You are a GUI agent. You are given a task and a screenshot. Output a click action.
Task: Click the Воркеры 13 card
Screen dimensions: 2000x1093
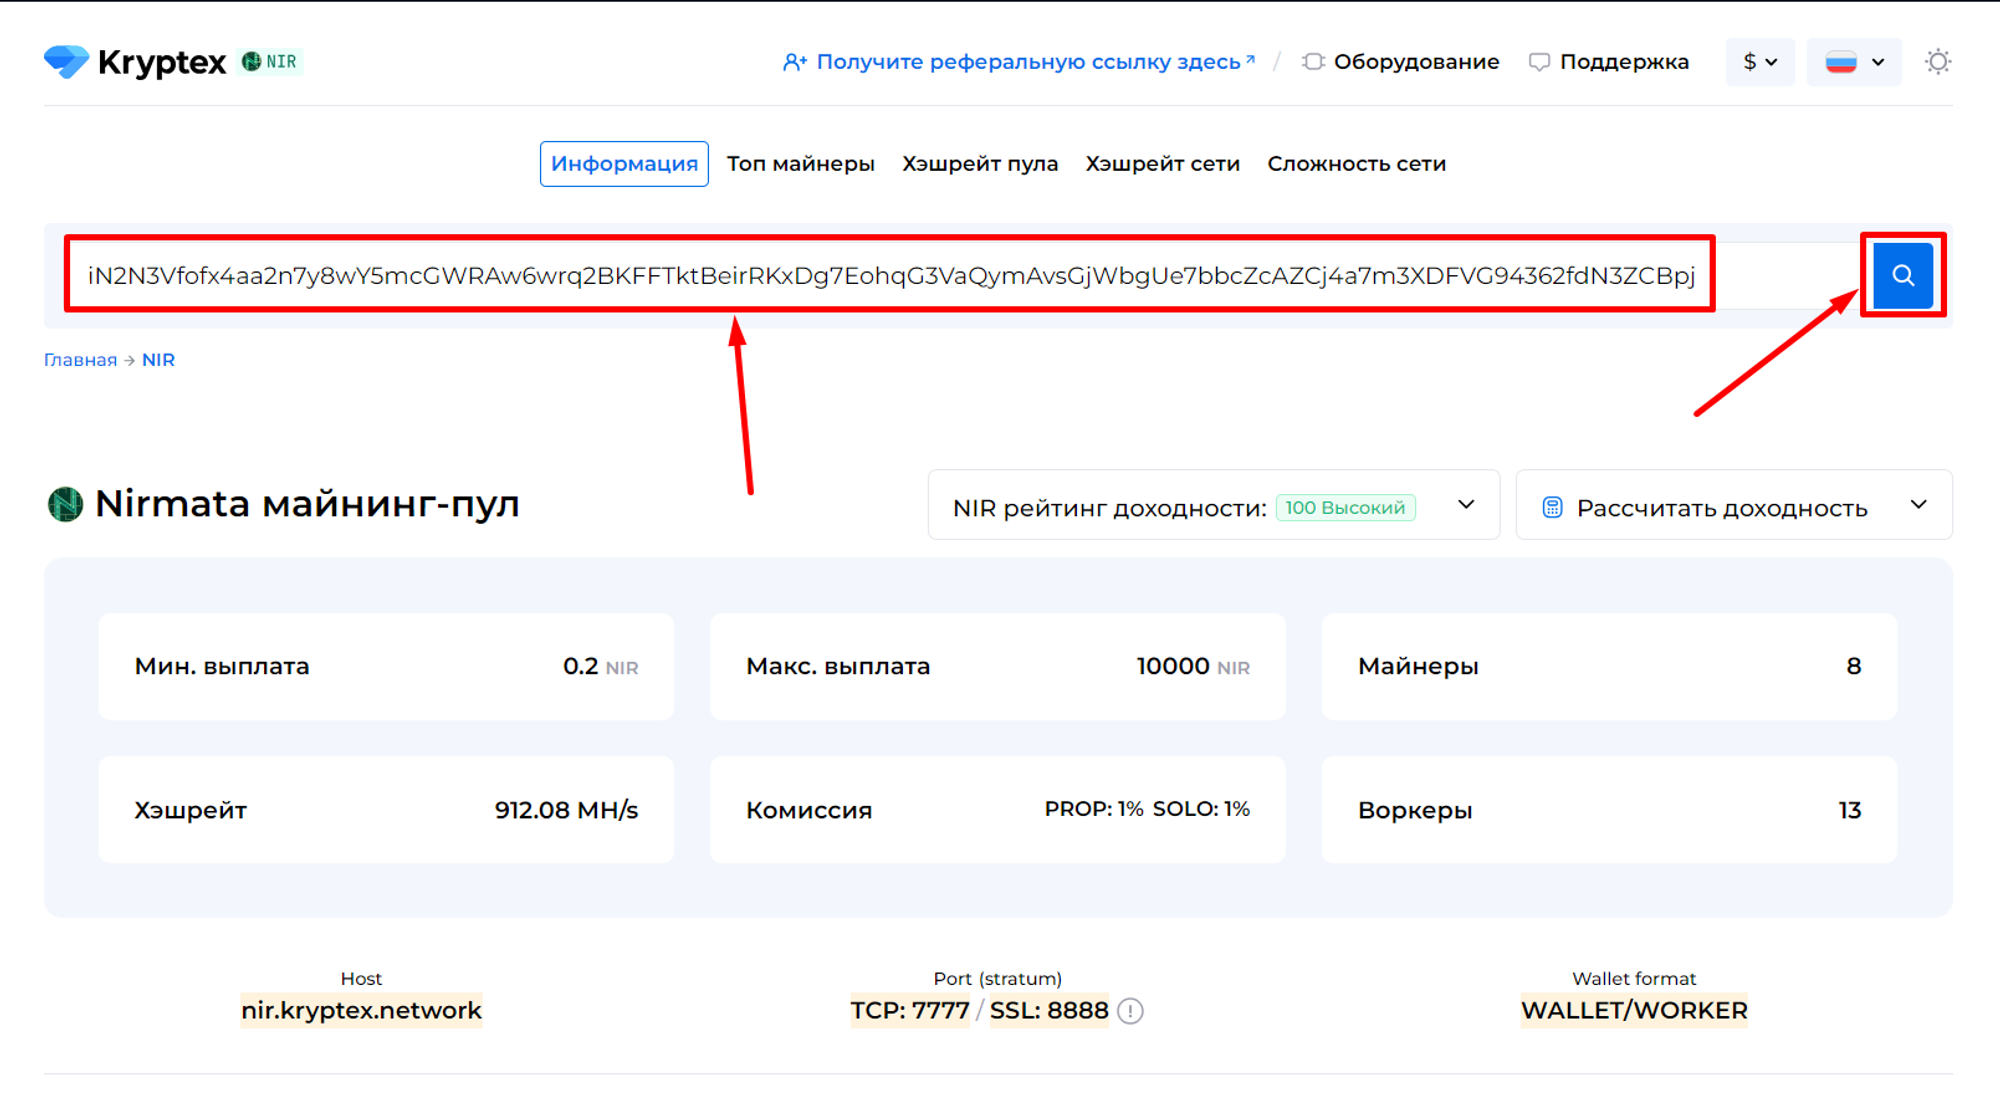1609,810
